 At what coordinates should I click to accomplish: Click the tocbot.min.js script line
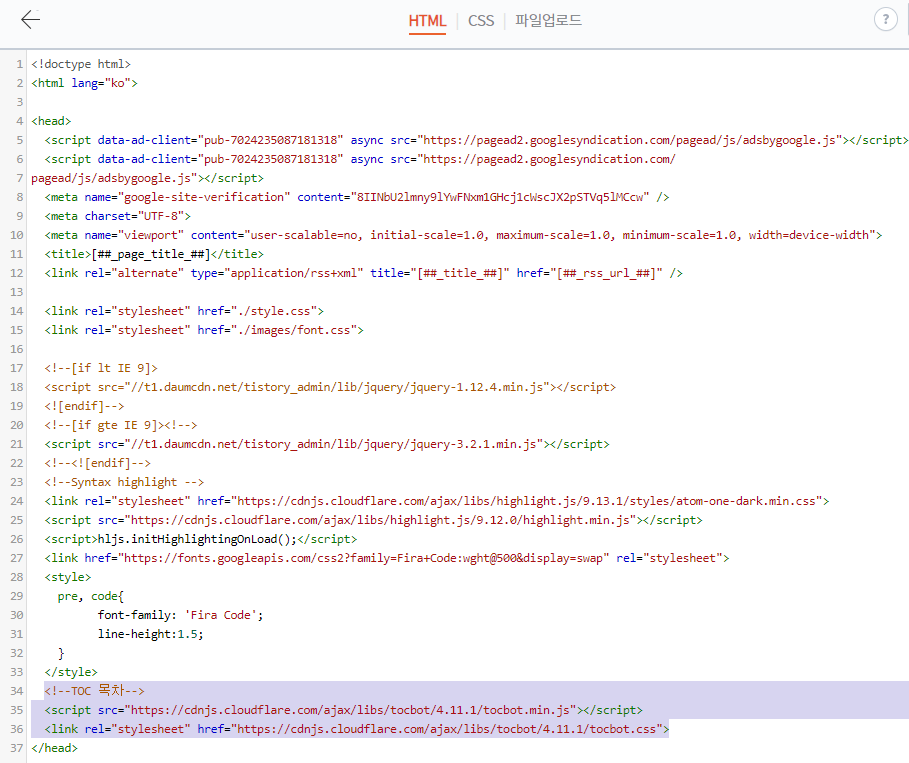click(344, 710)
